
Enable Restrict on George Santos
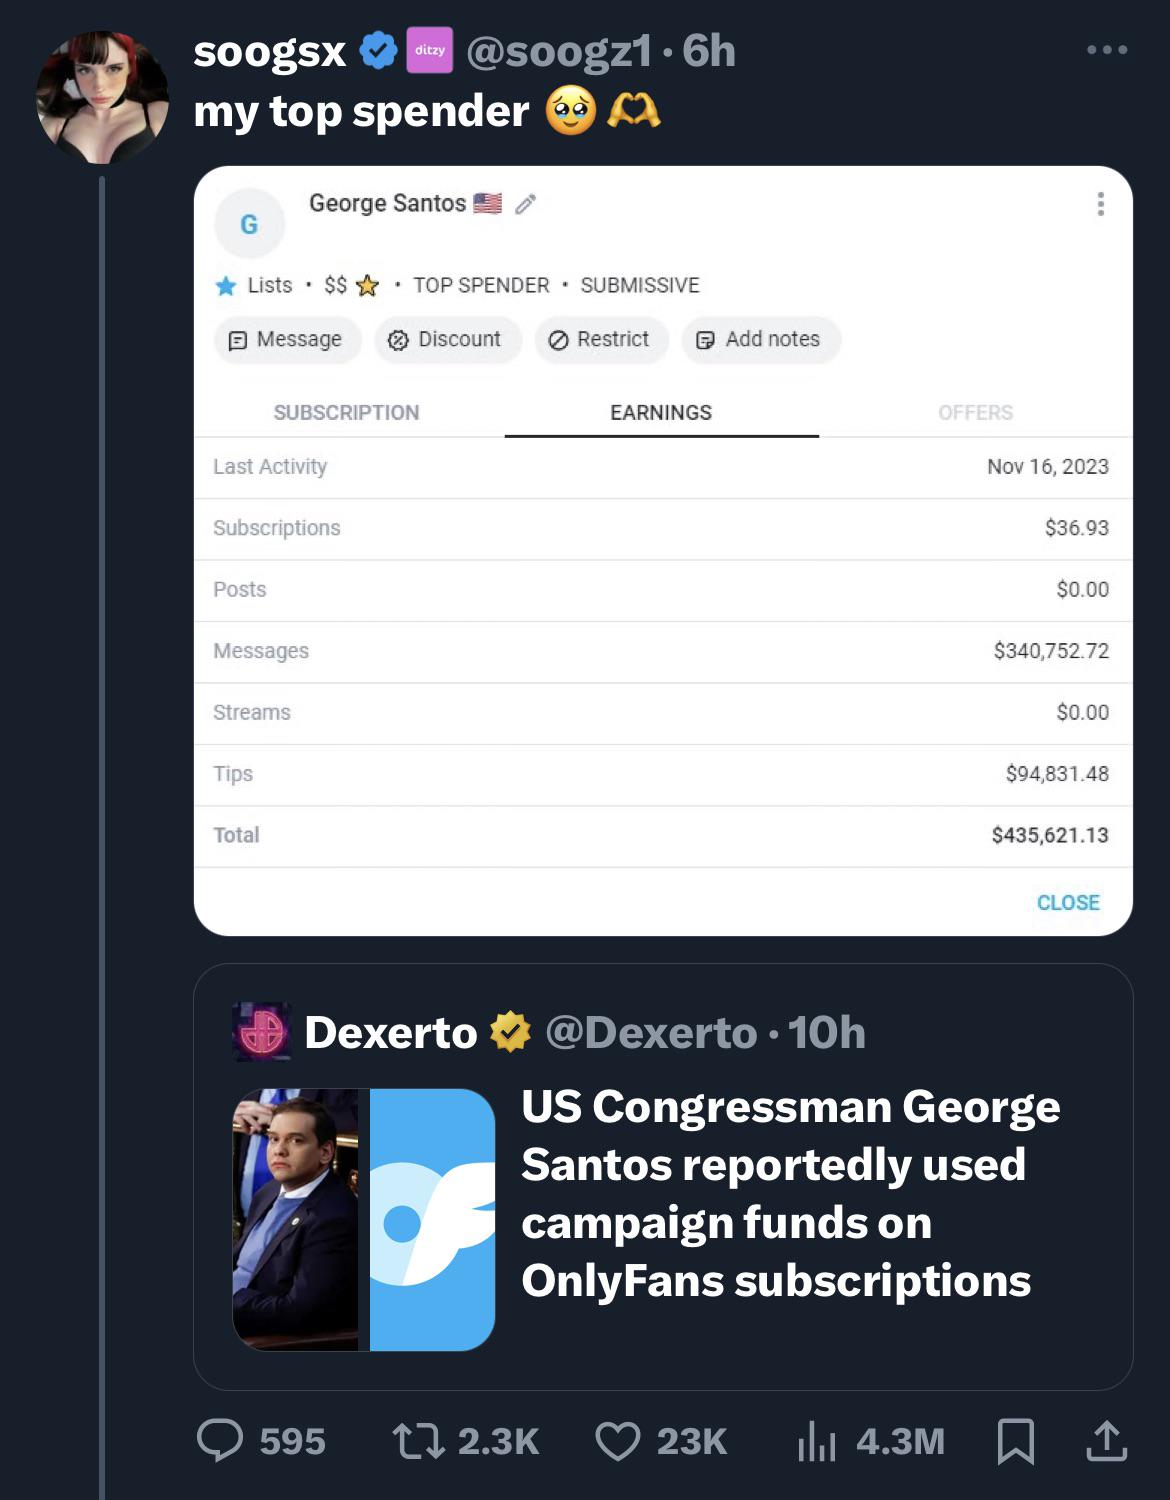(x=600, y=339)
